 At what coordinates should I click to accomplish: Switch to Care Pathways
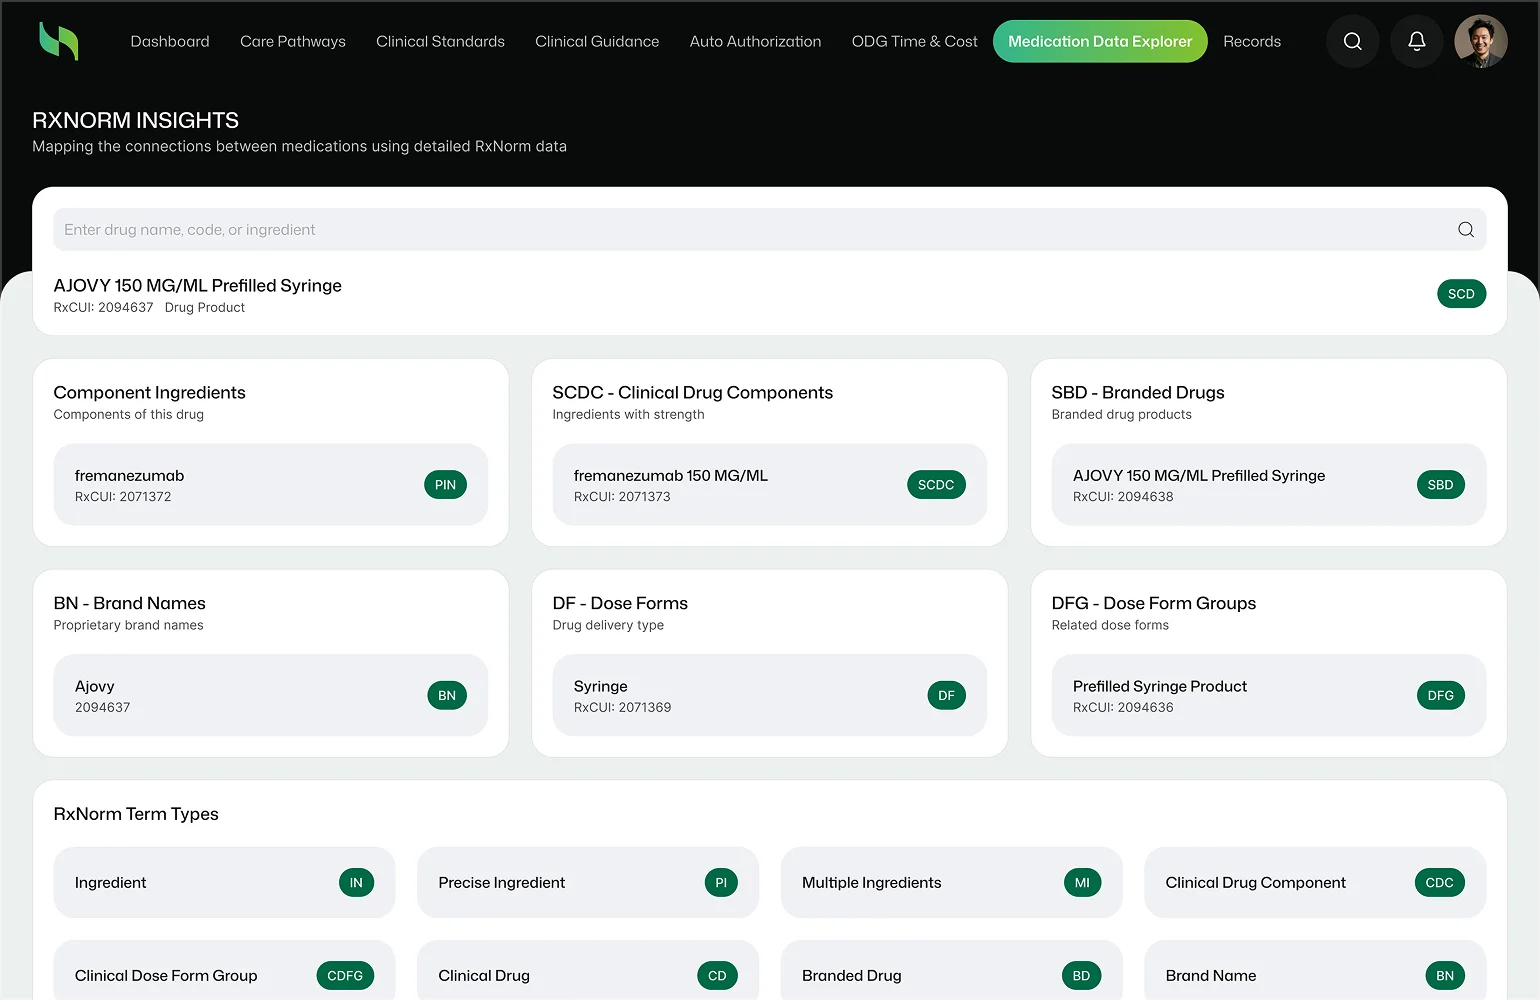pos(293,41)
